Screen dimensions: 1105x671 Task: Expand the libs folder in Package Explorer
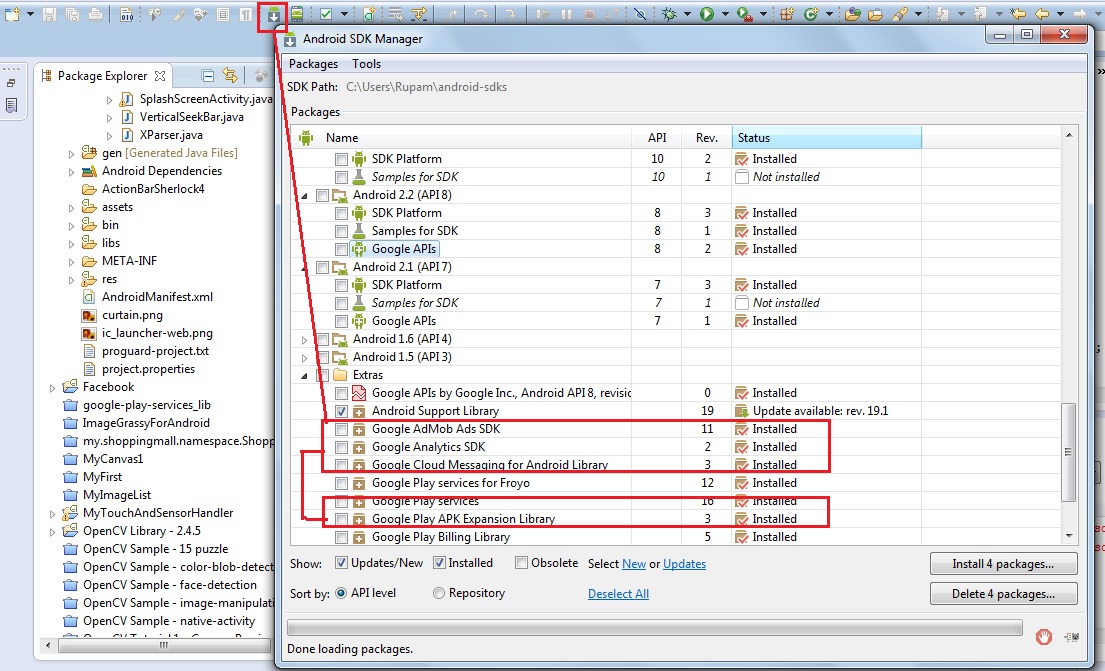pyautogui.click(x=71, y=244)
